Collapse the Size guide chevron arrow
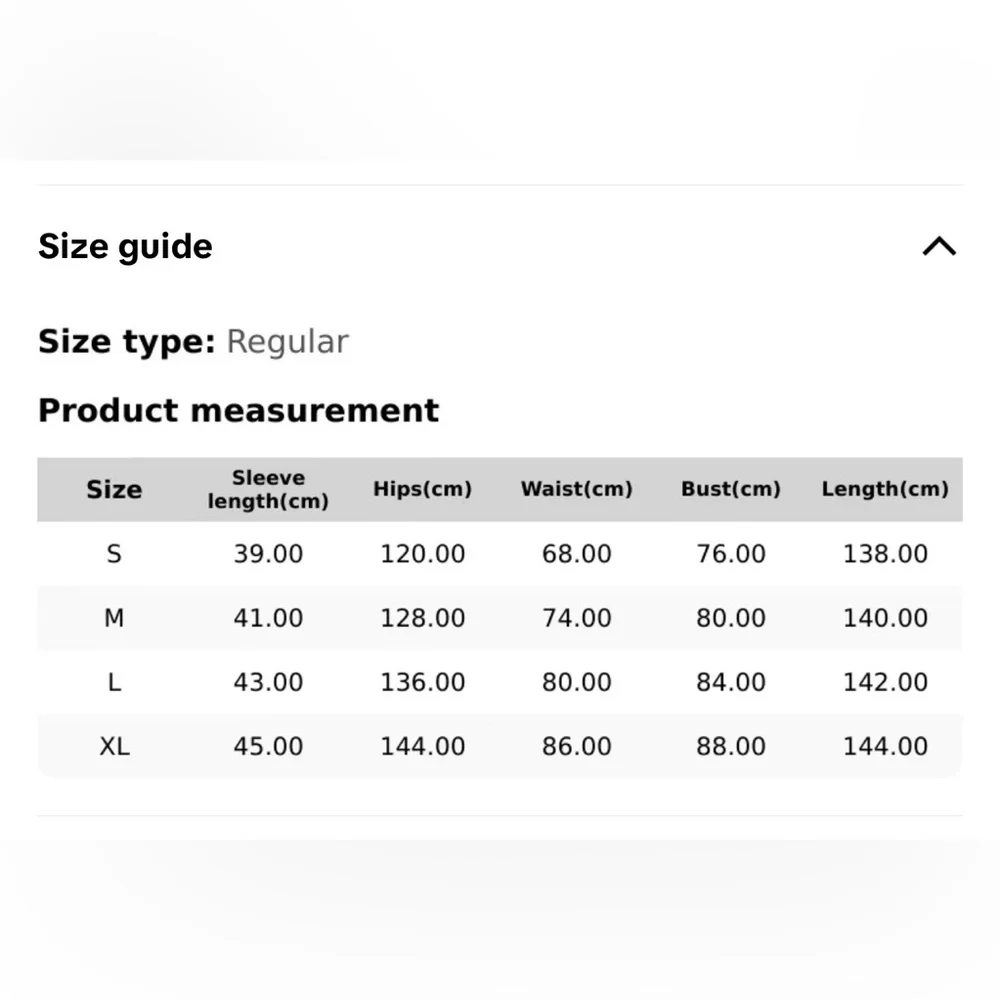The width and height of the screenshot is (1000, 1000). click(938, 247)
